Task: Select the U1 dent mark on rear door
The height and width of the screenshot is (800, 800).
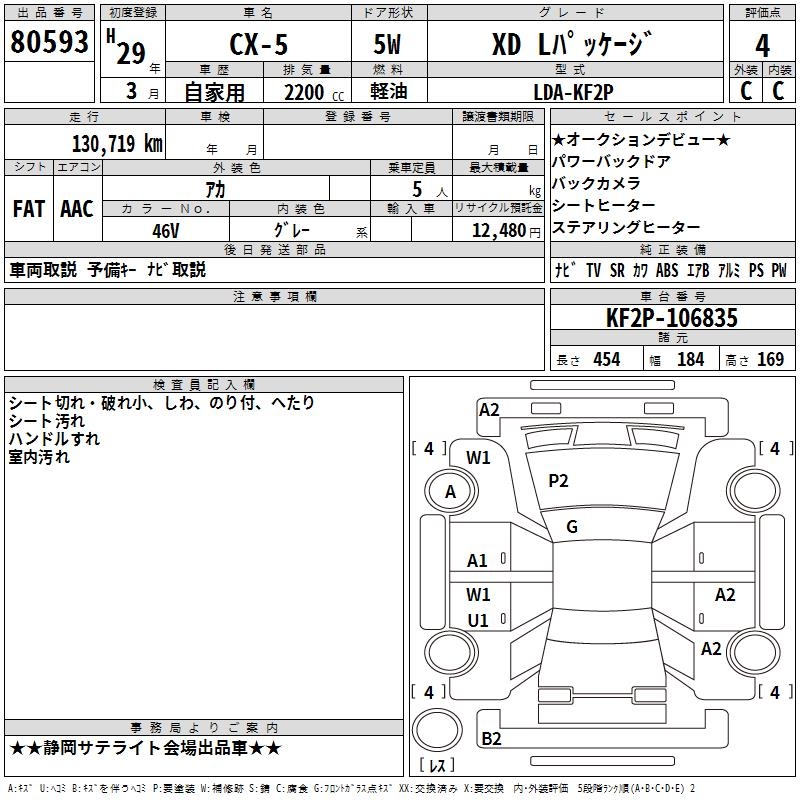Action: click(x=478, y=620)
